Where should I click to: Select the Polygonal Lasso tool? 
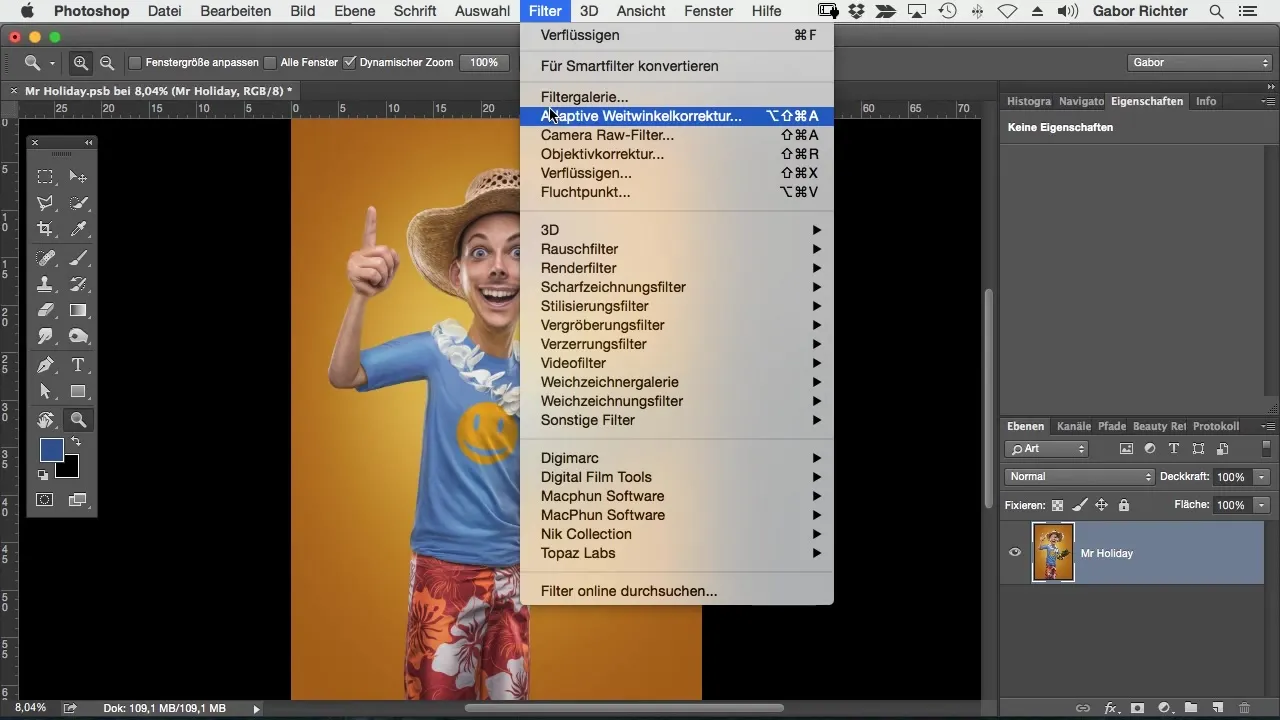click(x=45, y=203)
